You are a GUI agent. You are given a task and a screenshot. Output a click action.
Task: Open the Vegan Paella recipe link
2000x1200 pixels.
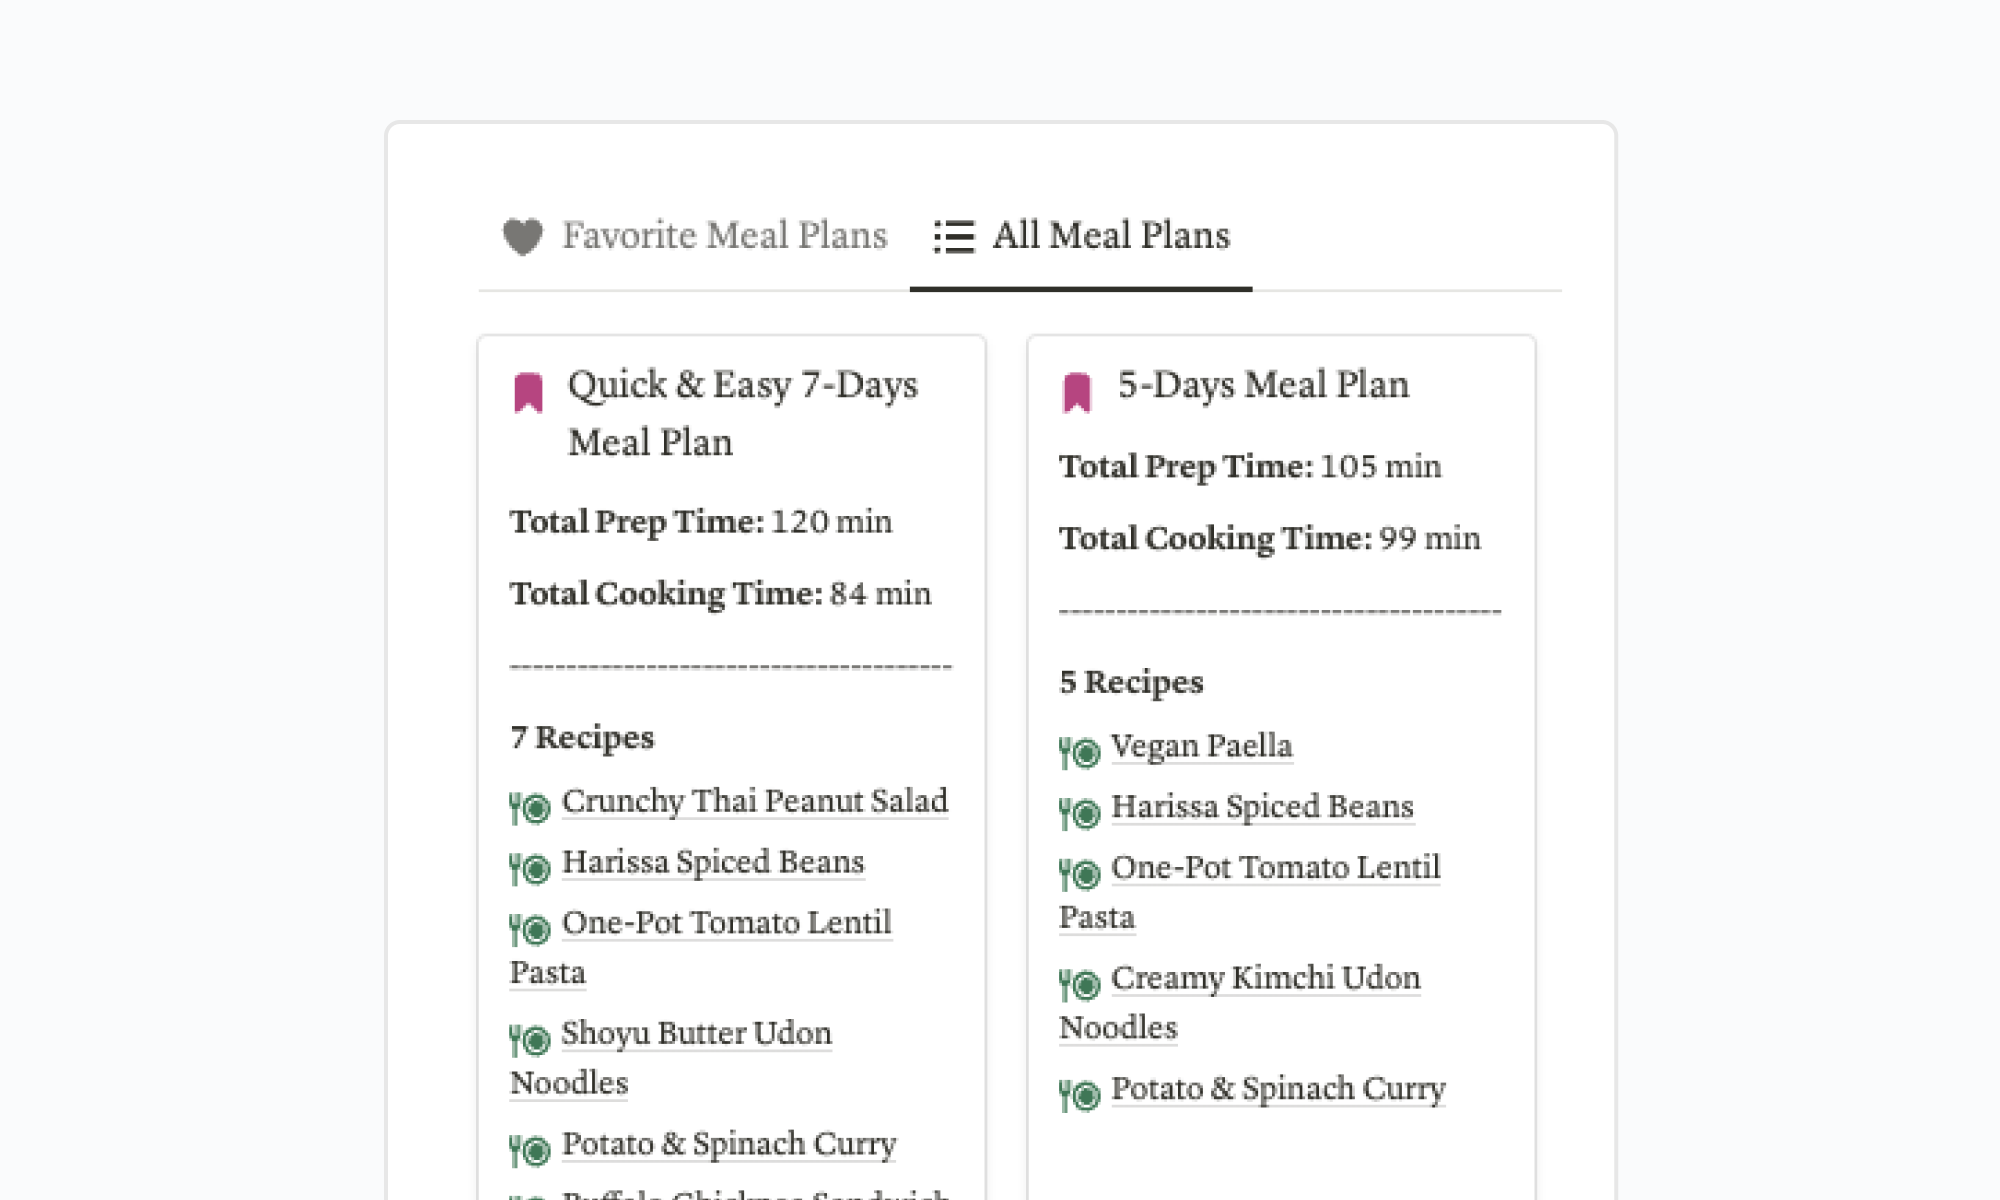[1201, 746]
